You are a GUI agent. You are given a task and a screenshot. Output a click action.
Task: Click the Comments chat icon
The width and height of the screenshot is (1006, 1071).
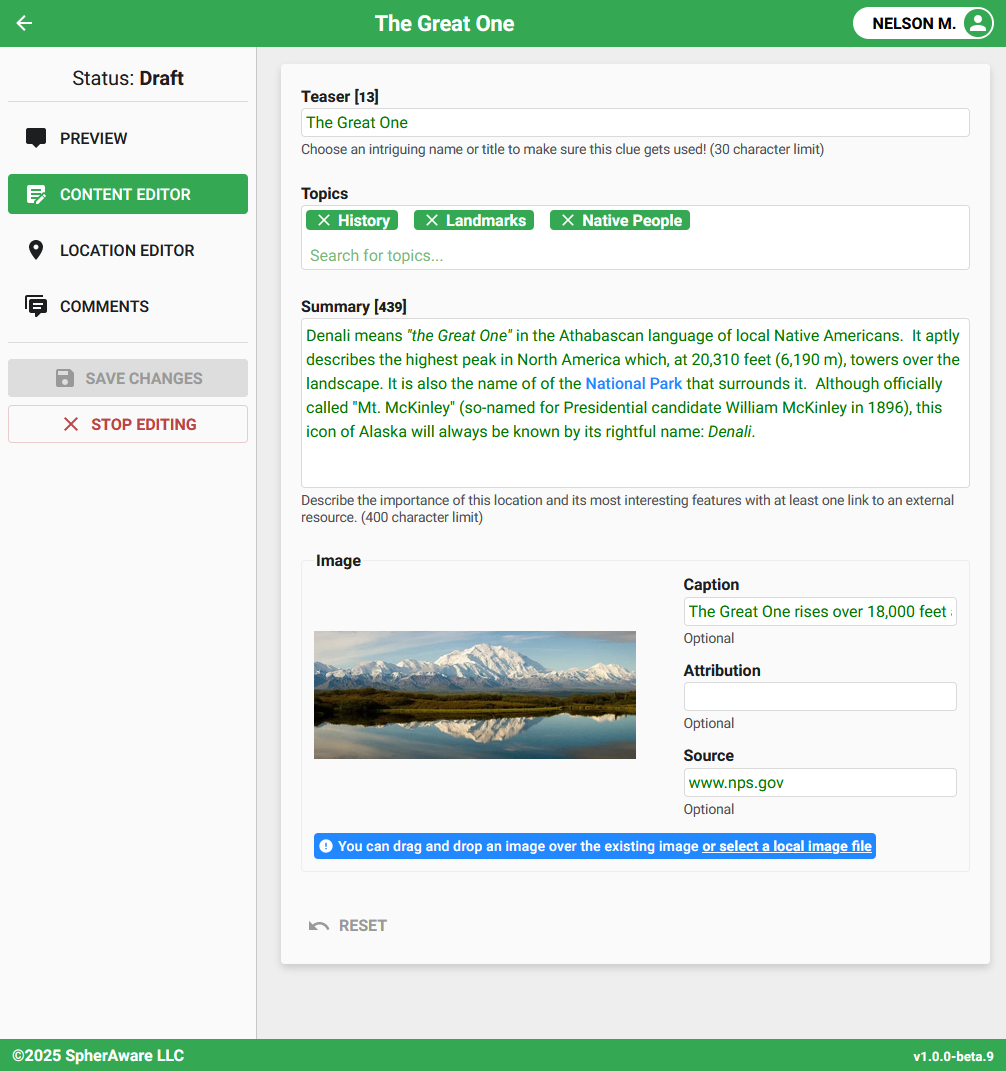(36, 306)
